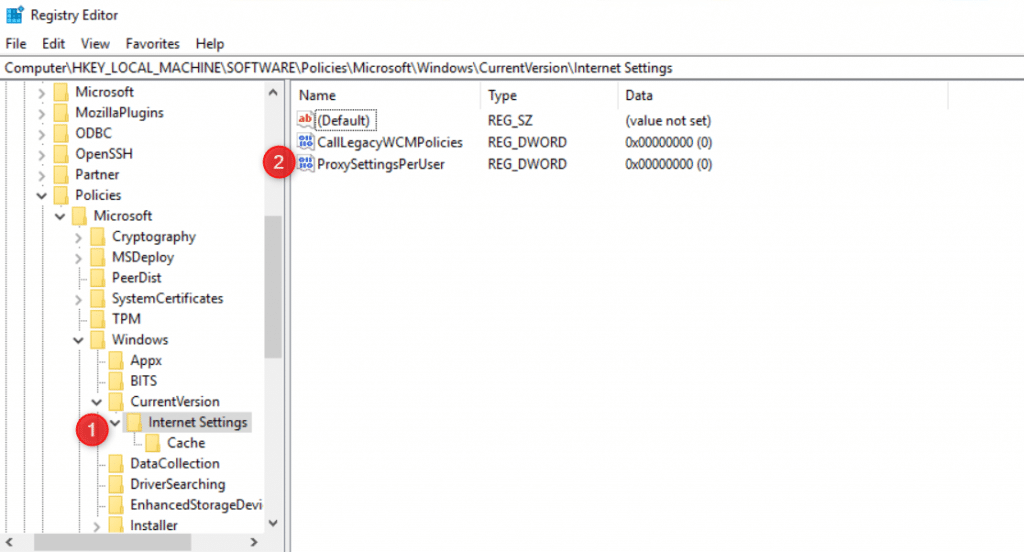This screenshot has height=552, width=1024.
Task: Expand the Partner key
Action: [41, 175]
